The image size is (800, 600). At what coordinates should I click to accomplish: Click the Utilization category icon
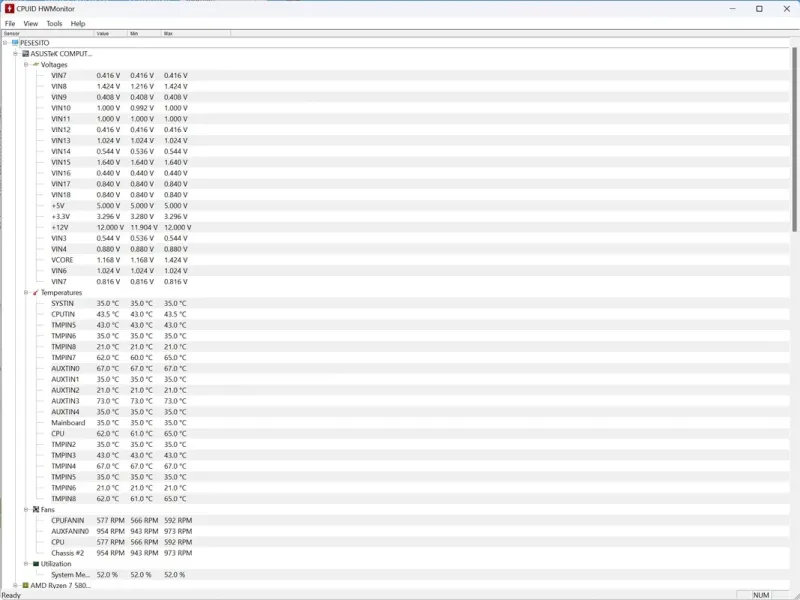[x=36, y=564]
